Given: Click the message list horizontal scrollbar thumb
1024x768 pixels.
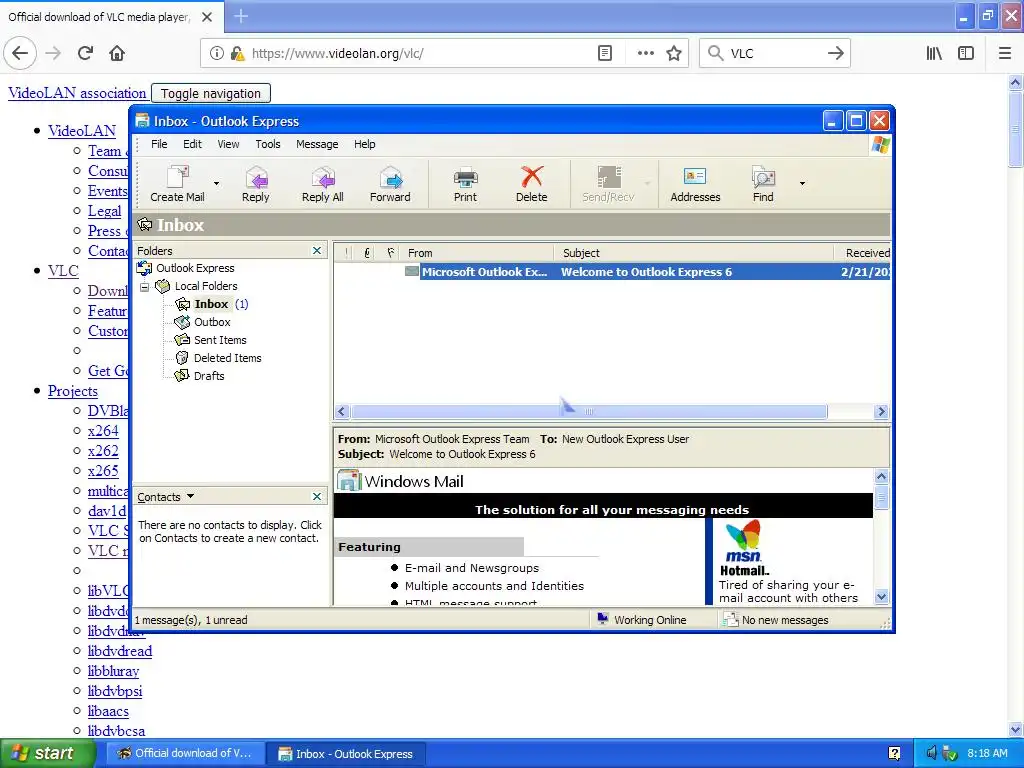Looking at the screenshot, I should [x=589, y=411].
